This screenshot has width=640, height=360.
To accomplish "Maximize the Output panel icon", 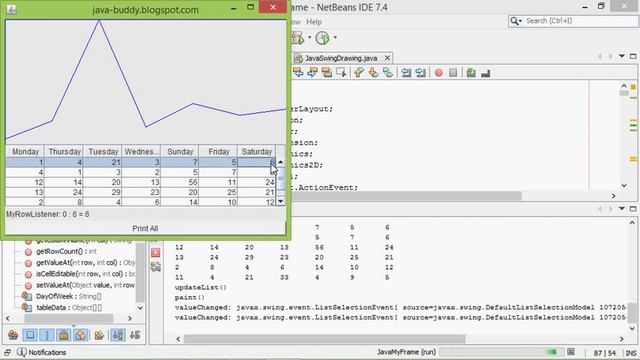I will (633, 209).
